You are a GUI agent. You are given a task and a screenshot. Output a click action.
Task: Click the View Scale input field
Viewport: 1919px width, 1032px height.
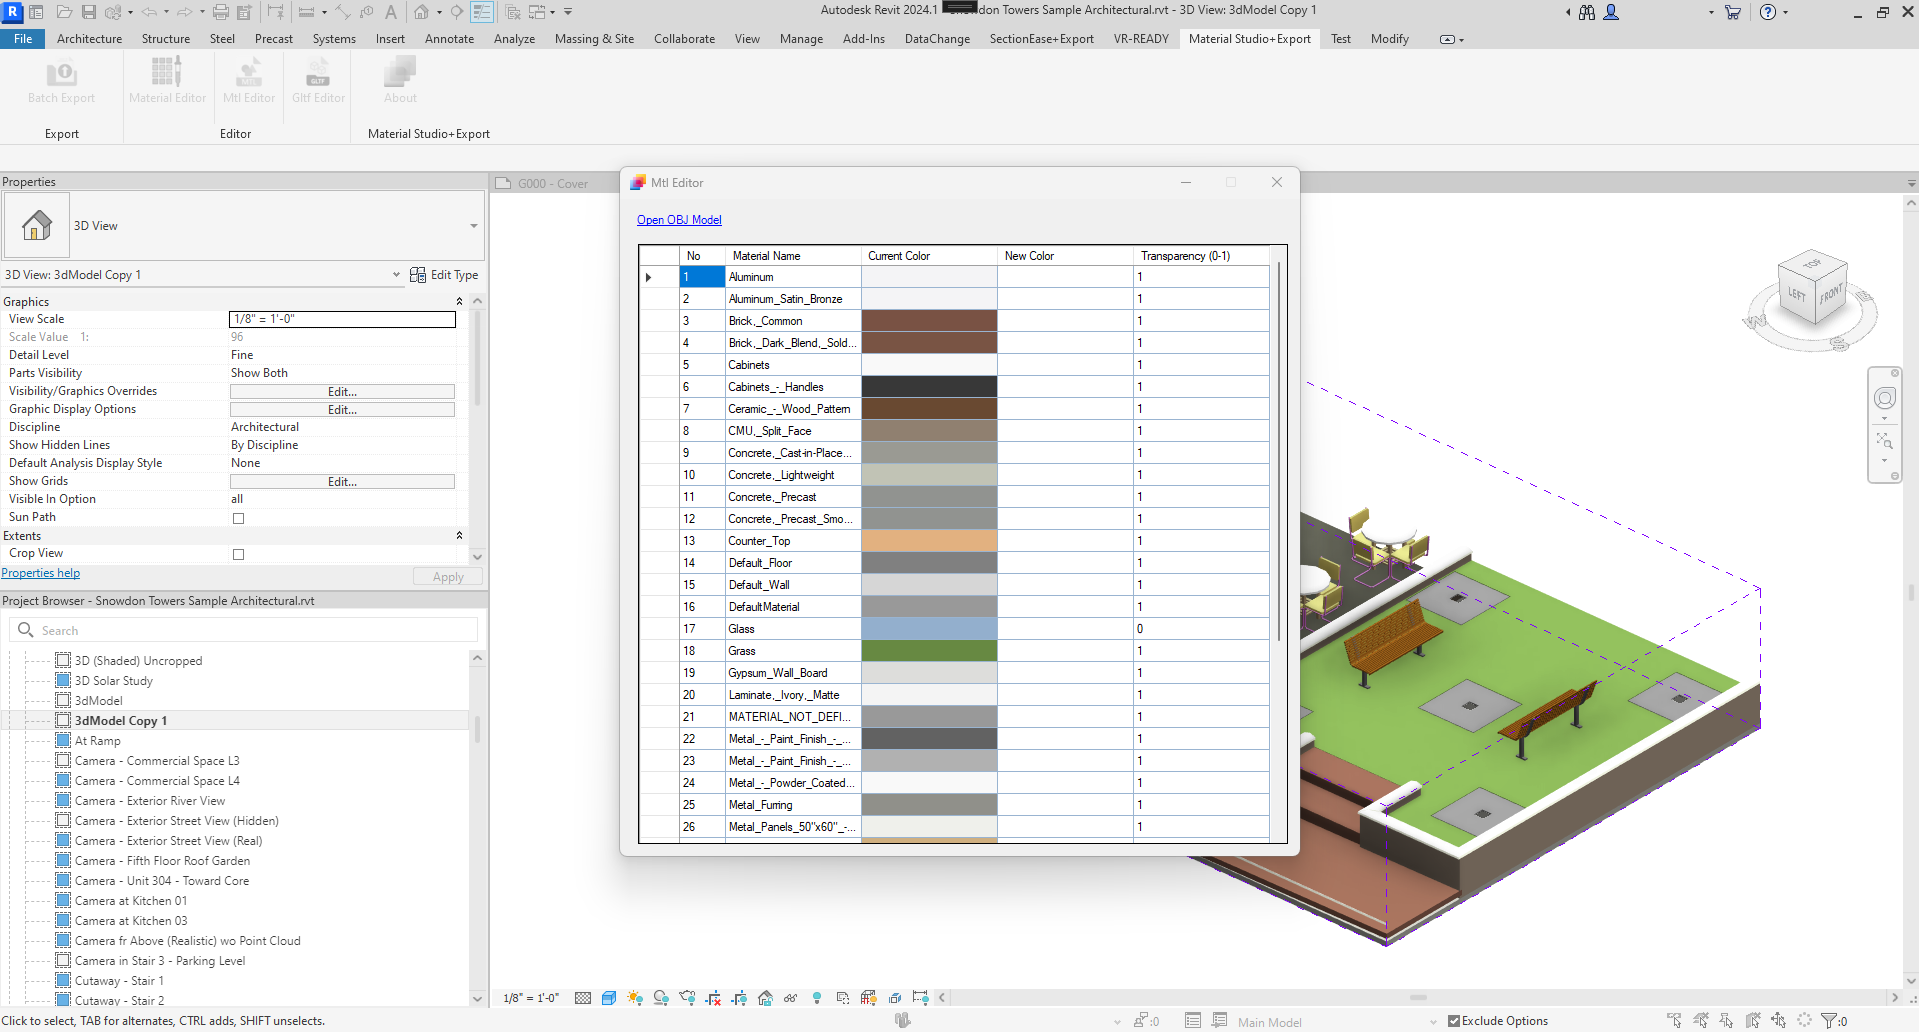342,319
